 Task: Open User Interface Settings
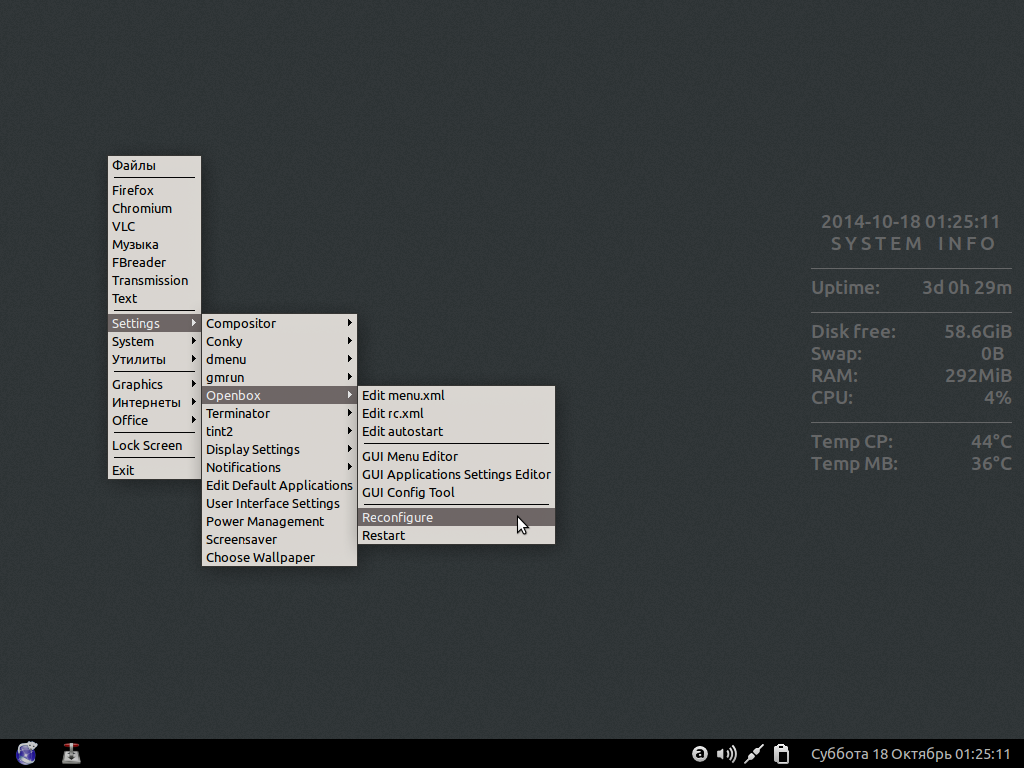(x=280, y=504)
